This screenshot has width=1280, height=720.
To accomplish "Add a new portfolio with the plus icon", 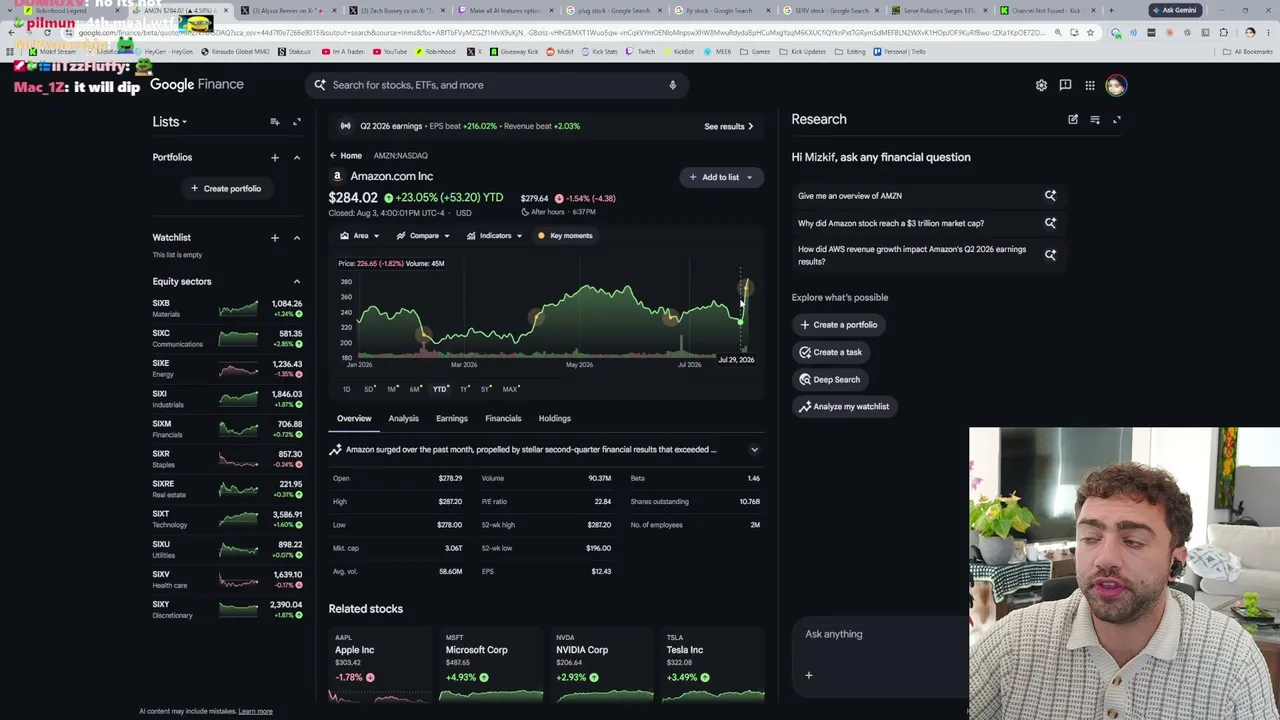I will (x=274, y=157).
